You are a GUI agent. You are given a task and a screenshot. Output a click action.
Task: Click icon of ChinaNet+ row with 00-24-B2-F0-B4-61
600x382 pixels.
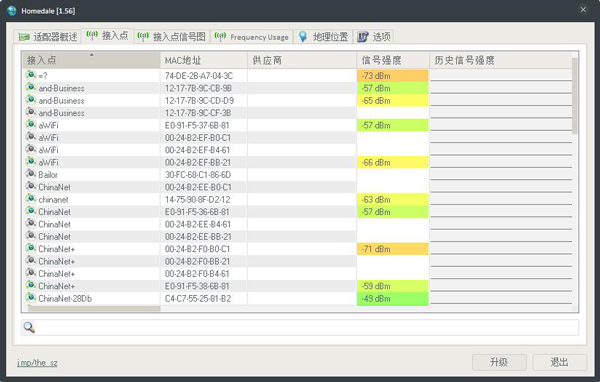pos(31,273)
